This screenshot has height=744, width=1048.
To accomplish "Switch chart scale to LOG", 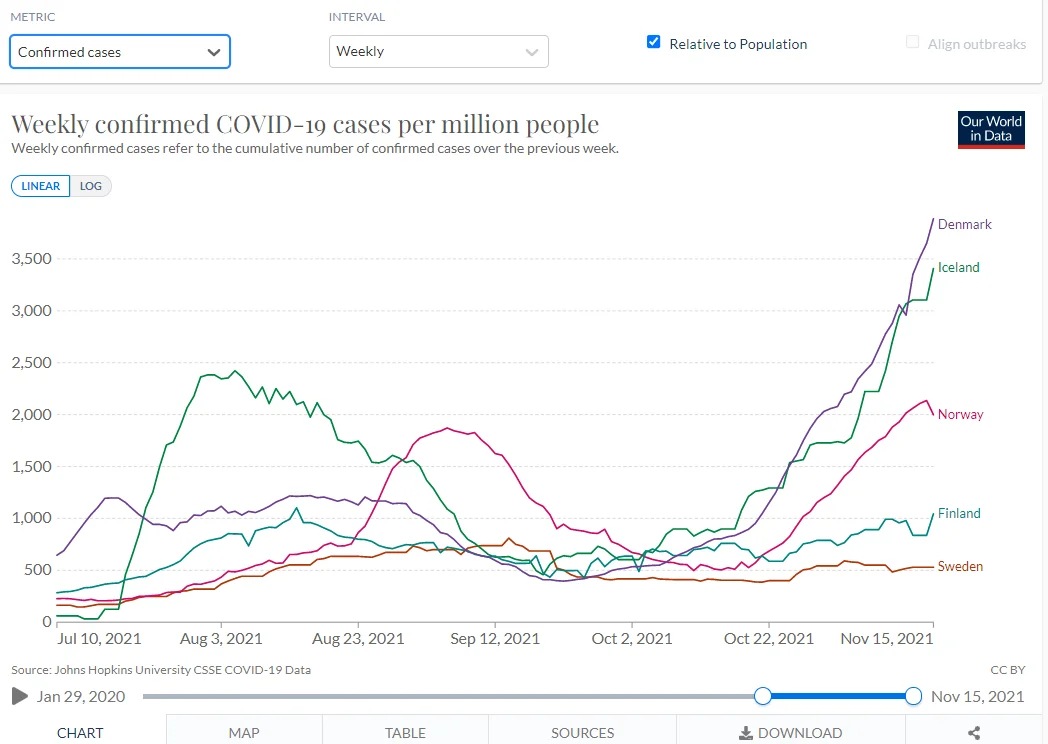I will click(91, 186).
